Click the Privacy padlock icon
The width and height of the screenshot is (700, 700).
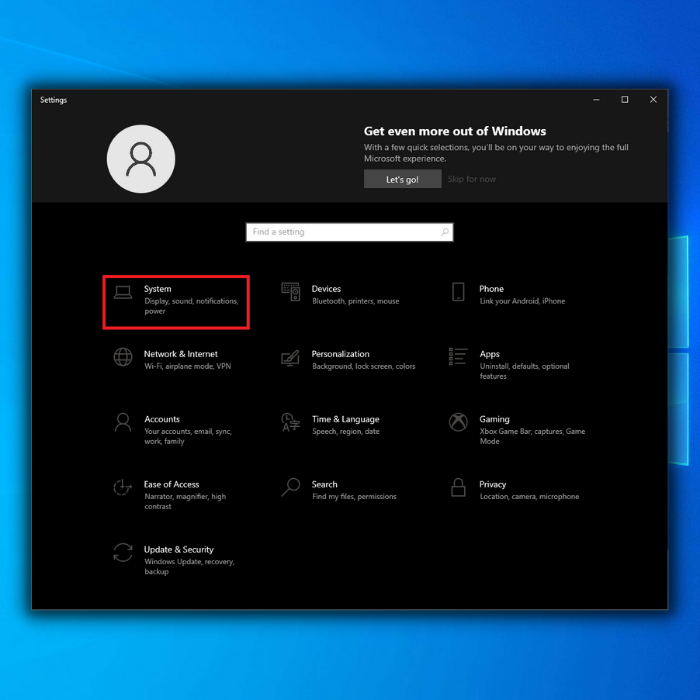click(458, 488)
